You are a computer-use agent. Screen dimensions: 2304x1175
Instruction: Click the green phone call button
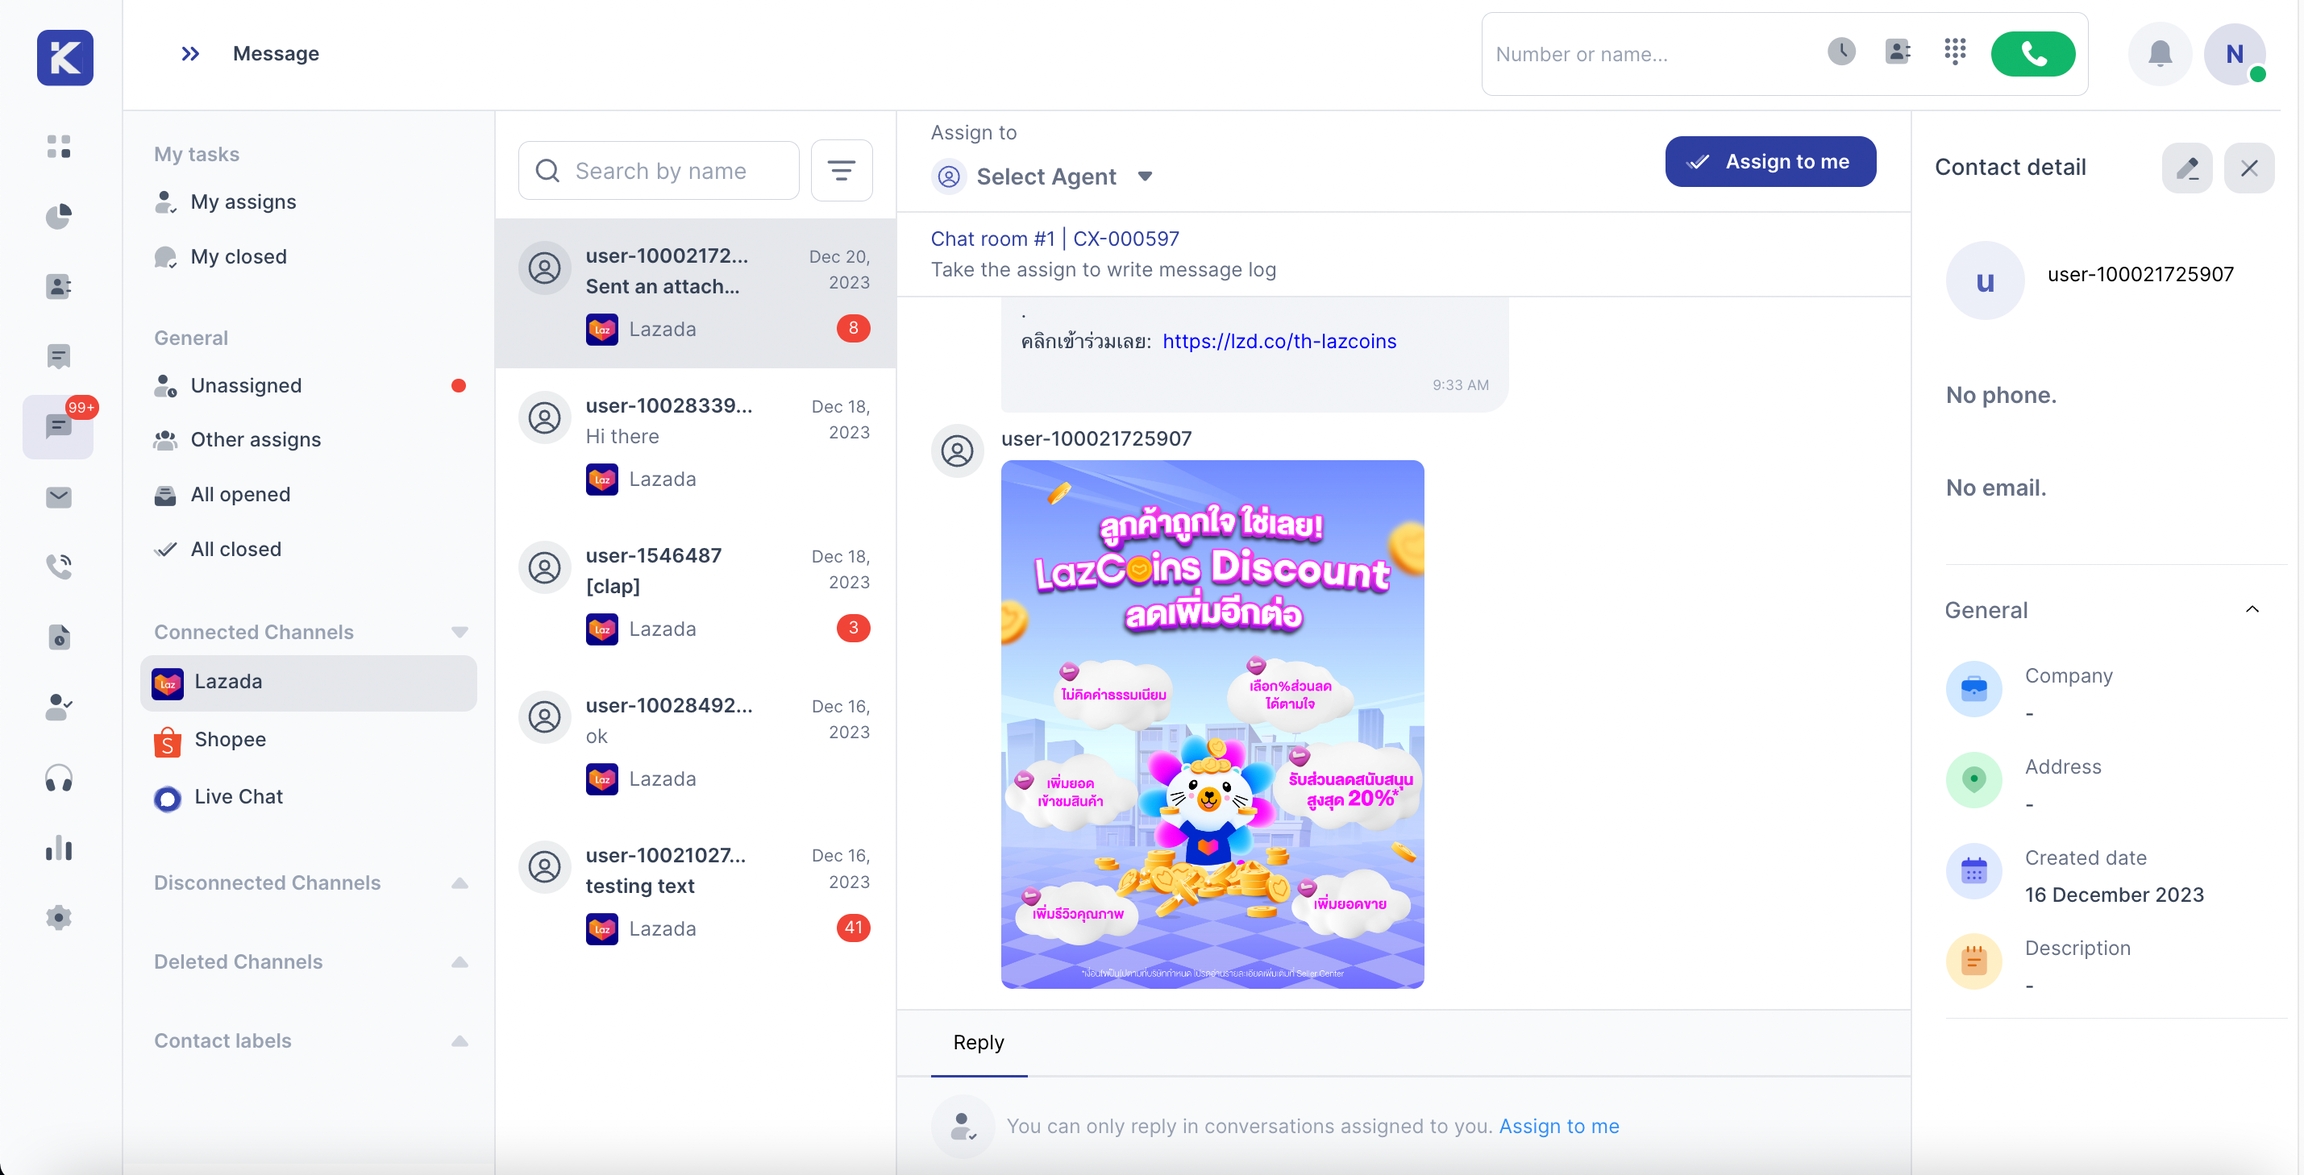[x=2032, y=54]
